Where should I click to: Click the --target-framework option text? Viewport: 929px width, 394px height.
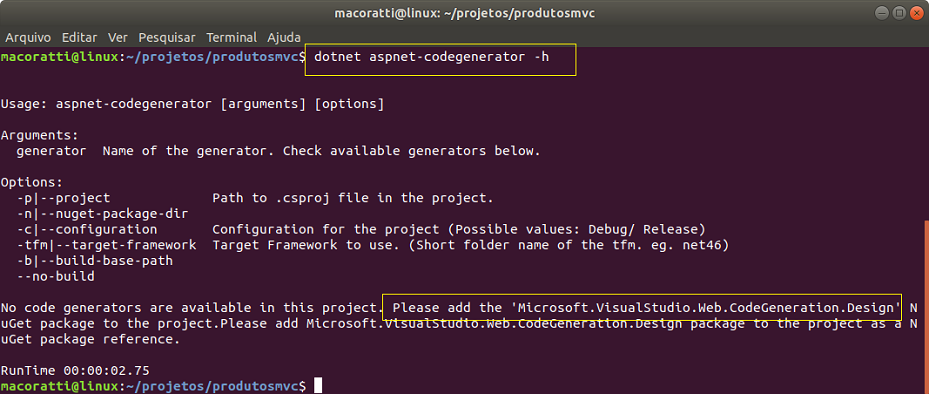click(x=107, y=245)
